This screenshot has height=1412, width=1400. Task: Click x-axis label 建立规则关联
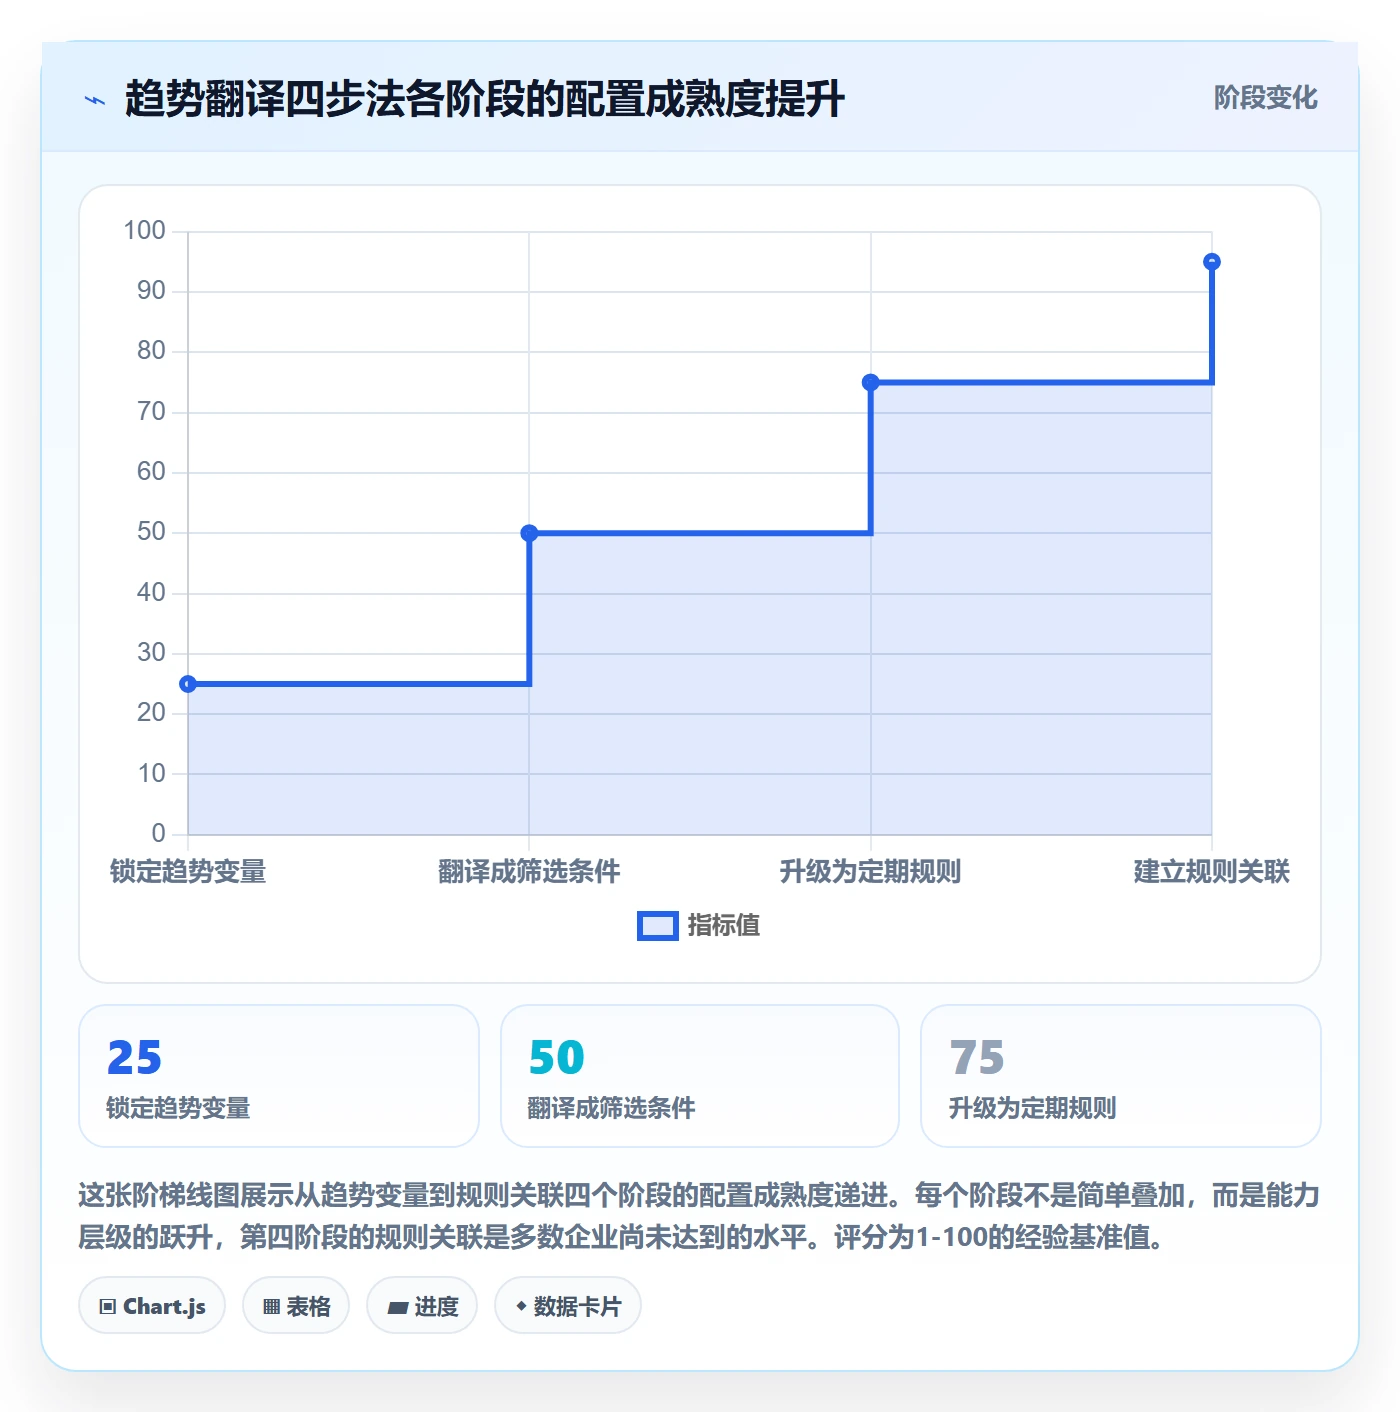click(x=1211, y=872)
